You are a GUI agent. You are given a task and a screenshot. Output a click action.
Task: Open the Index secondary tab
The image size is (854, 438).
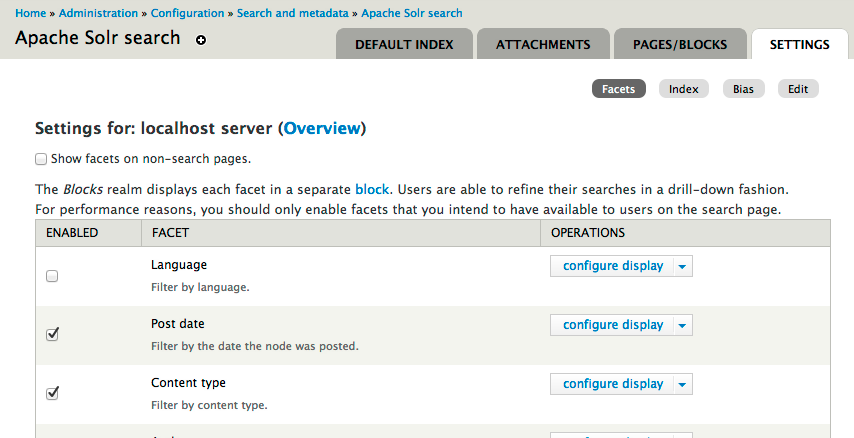pyautogui.click(x=684, y=89)
